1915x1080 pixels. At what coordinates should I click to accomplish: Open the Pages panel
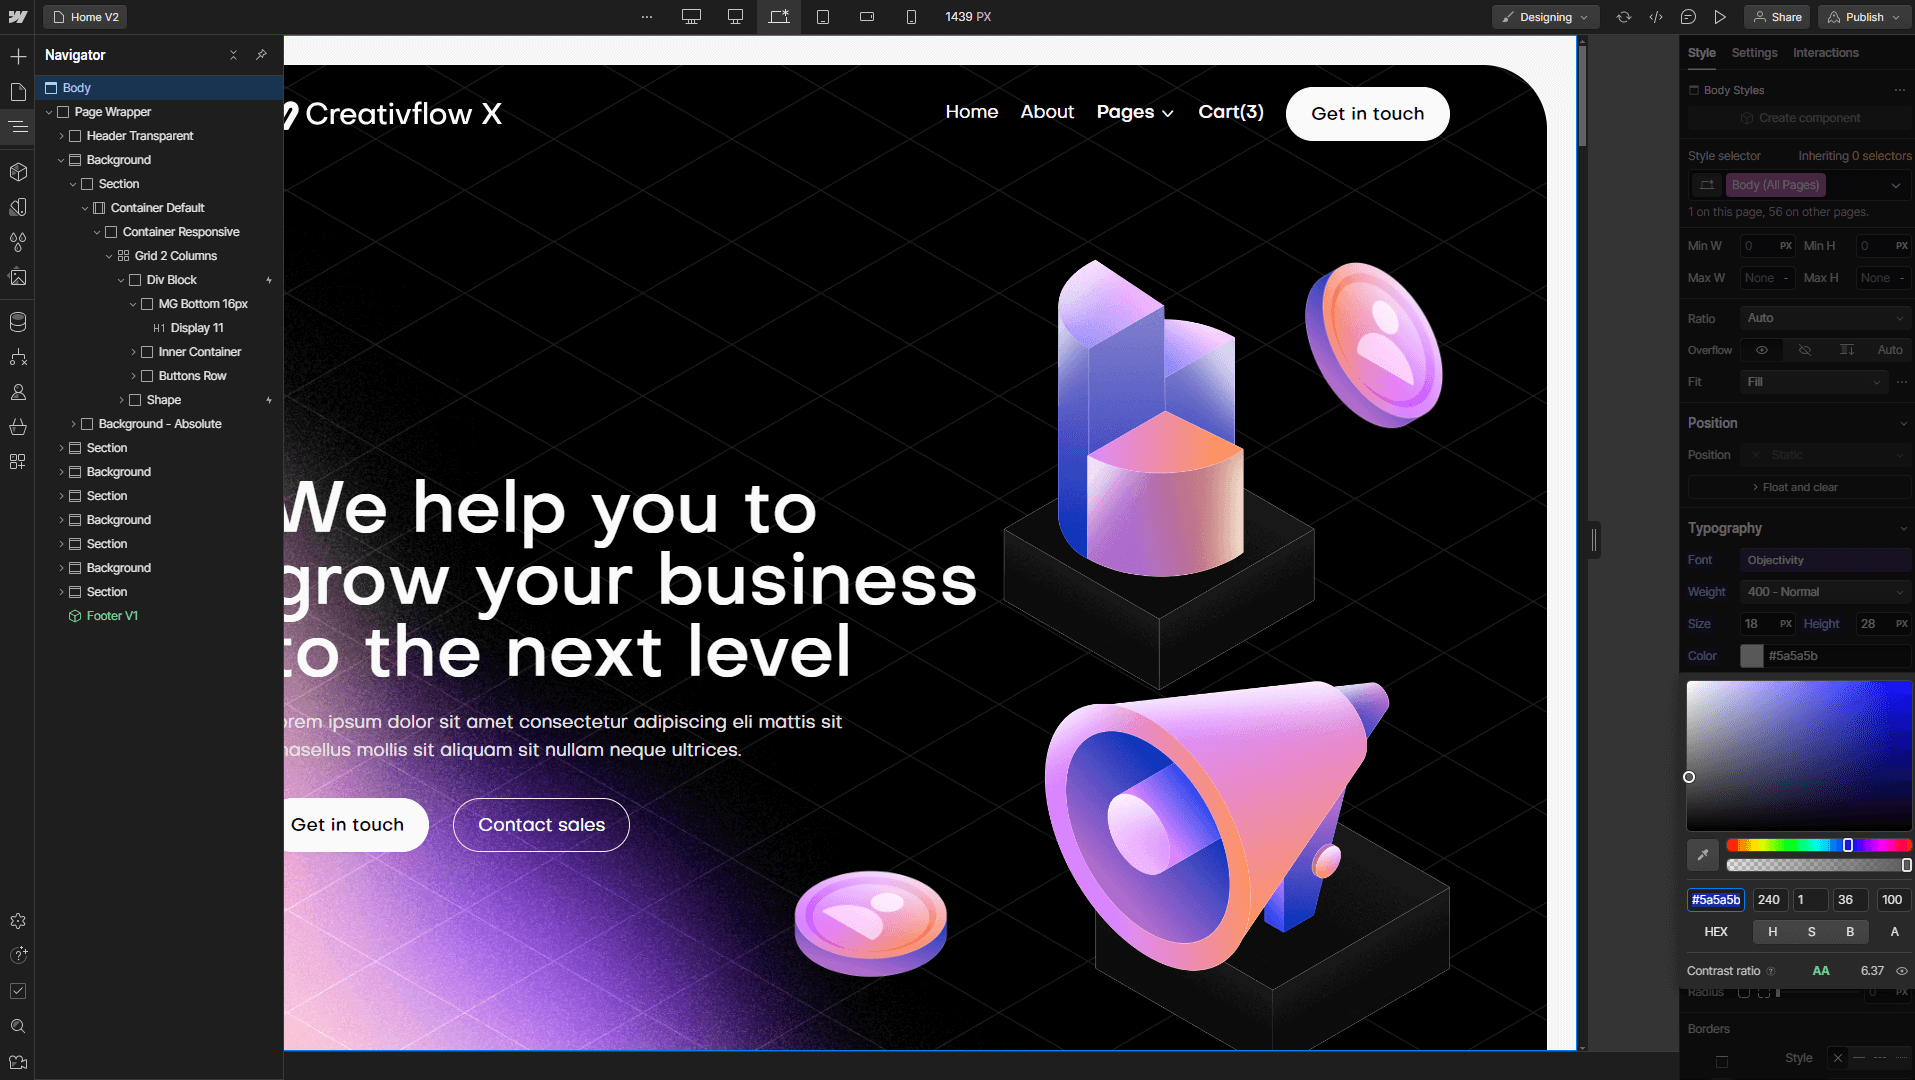coord(18,91)
